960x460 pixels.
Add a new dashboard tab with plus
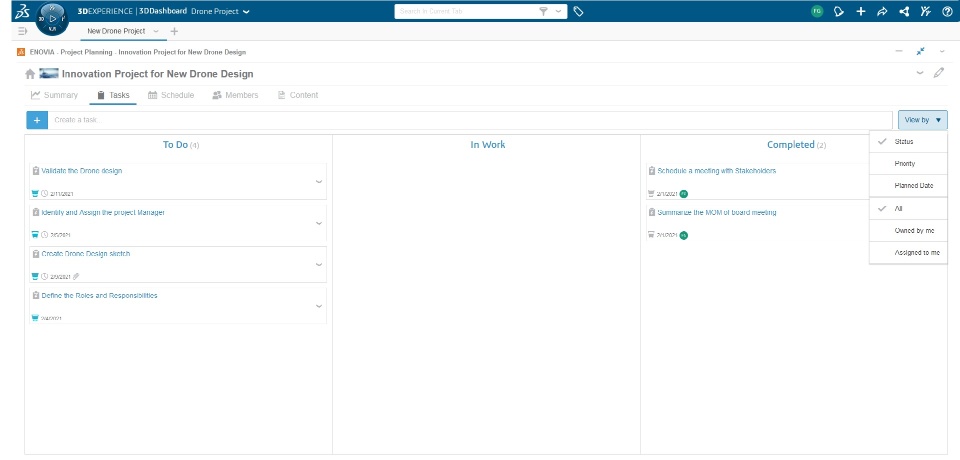tap(174, 31)
